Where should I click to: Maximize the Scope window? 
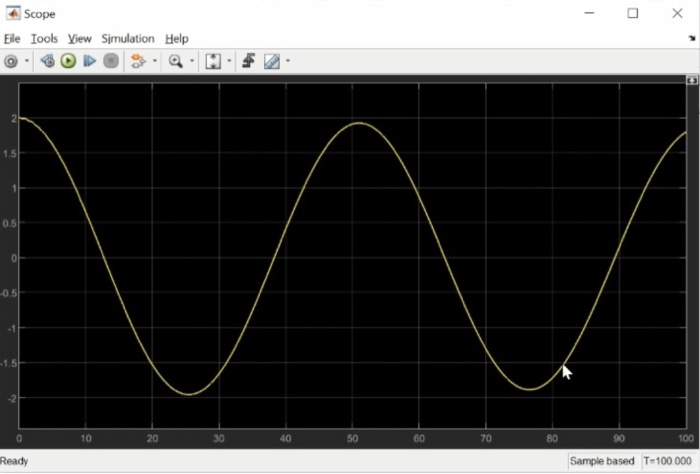633,13
